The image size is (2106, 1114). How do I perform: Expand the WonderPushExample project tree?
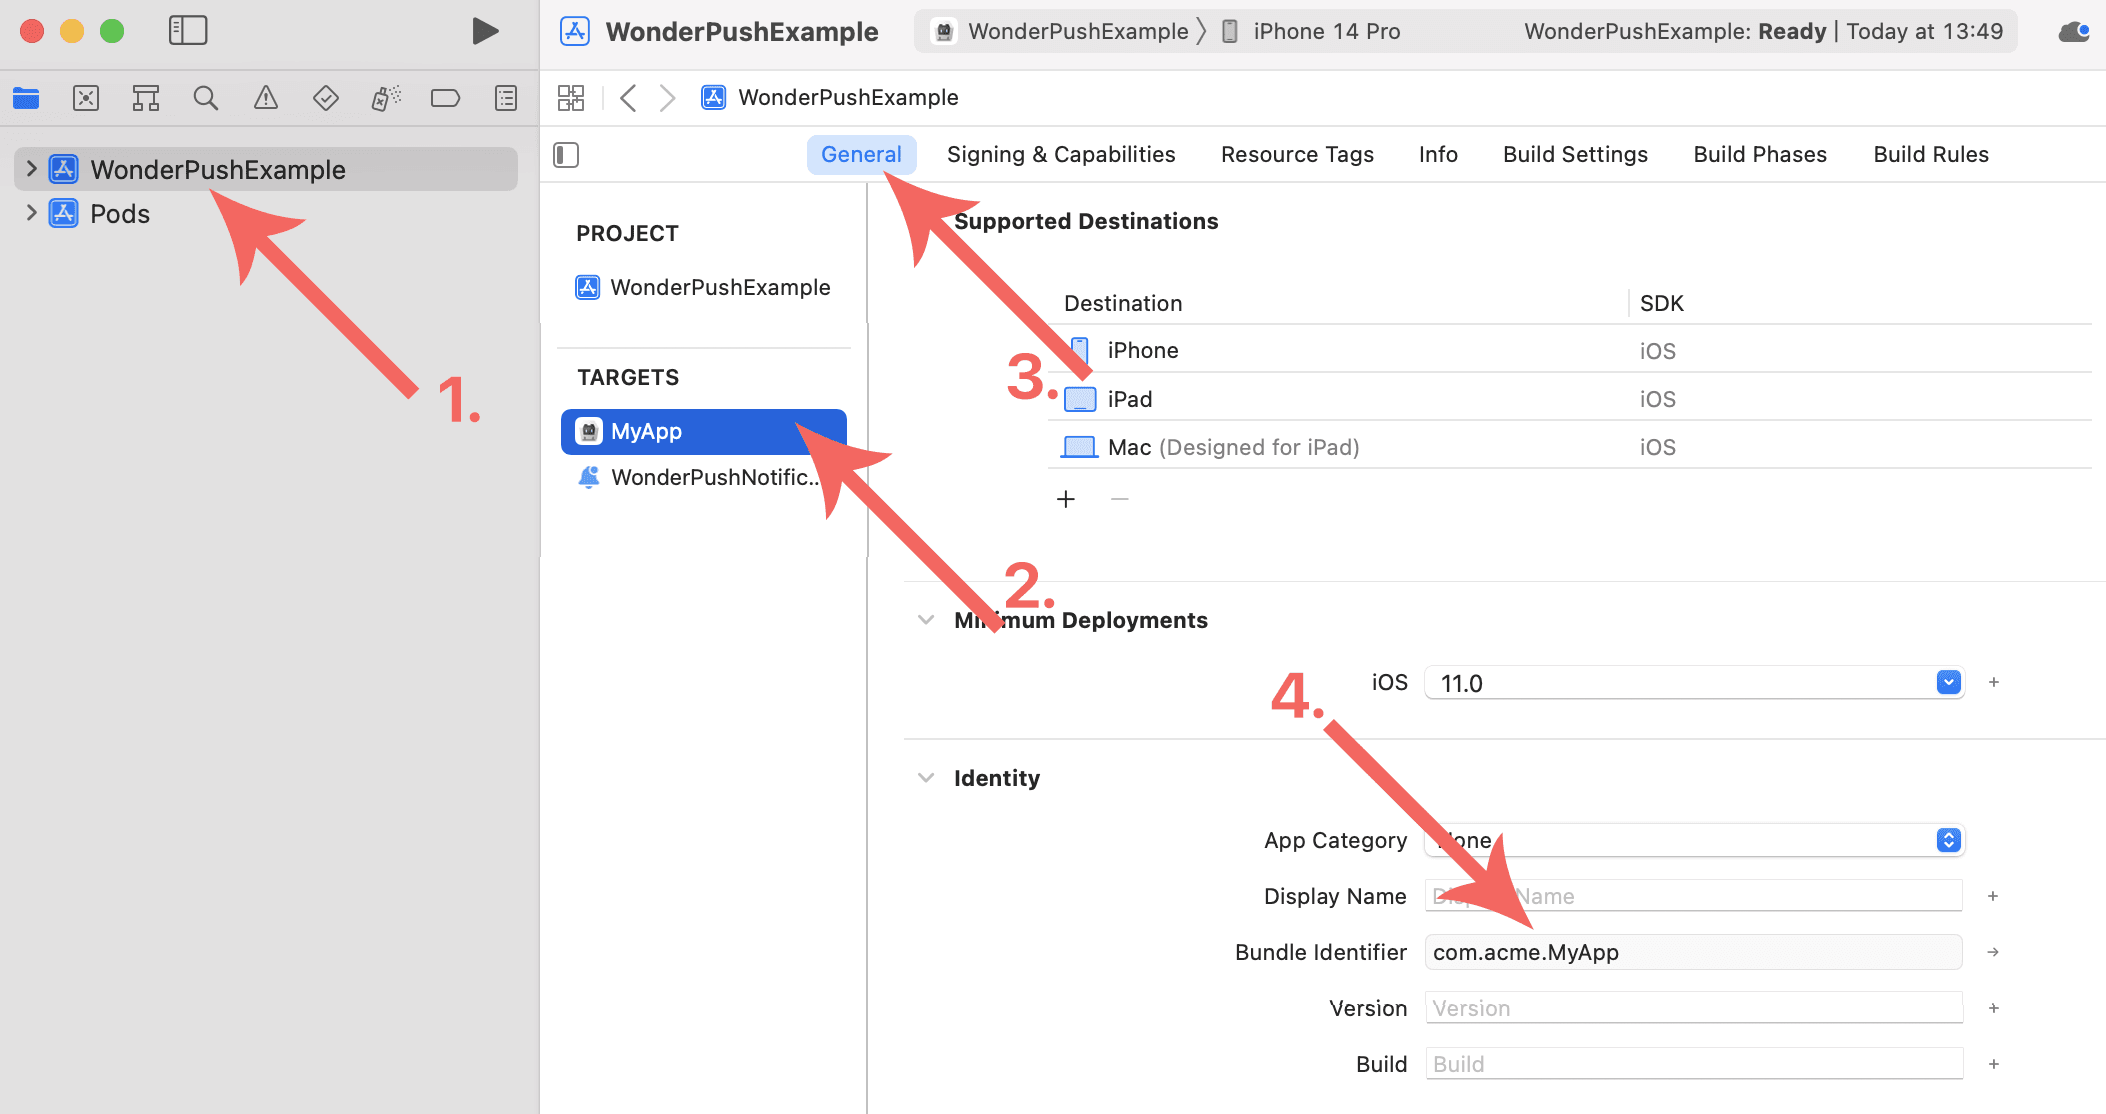[31, 169]
